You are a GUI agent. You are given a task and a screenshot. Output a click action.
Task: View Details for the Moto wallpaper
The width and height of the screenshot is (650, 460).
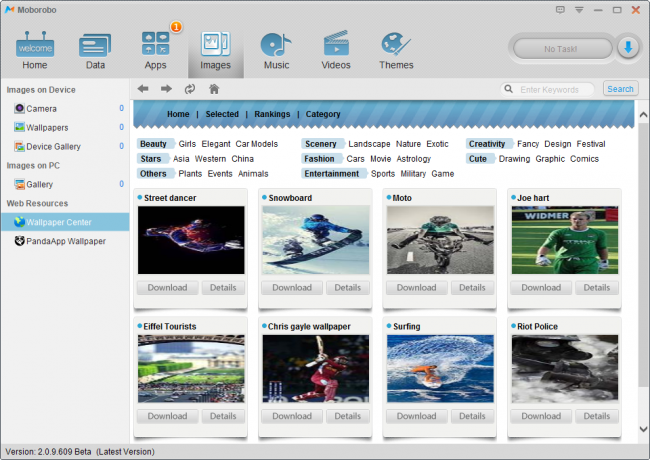point(472,288)
